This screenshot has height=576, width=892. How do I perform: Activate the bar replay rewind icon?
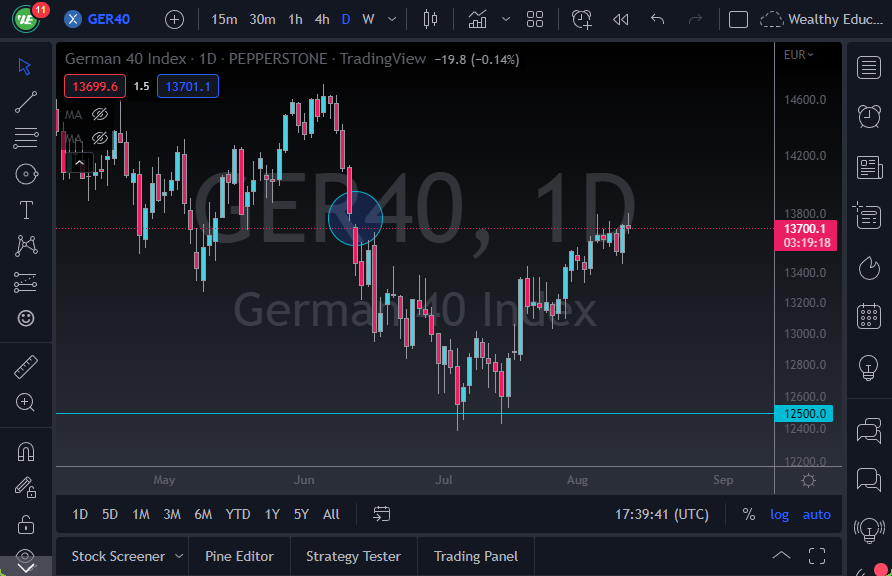click(621, 18)
